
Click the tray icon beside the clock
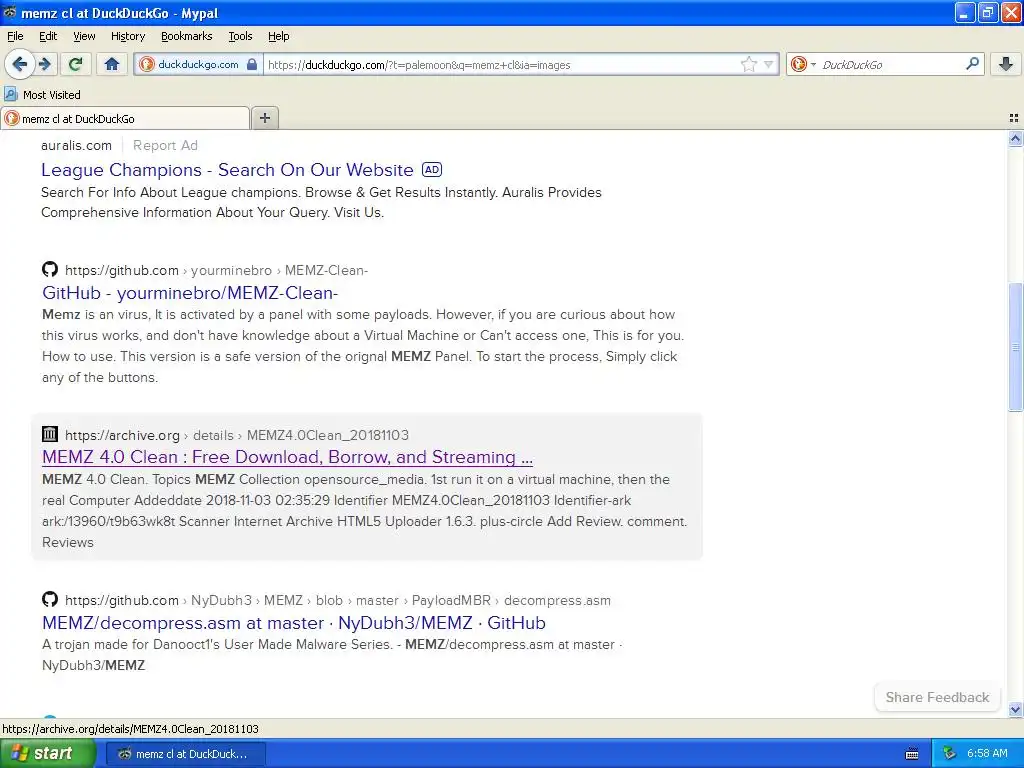tap(950, 754)
